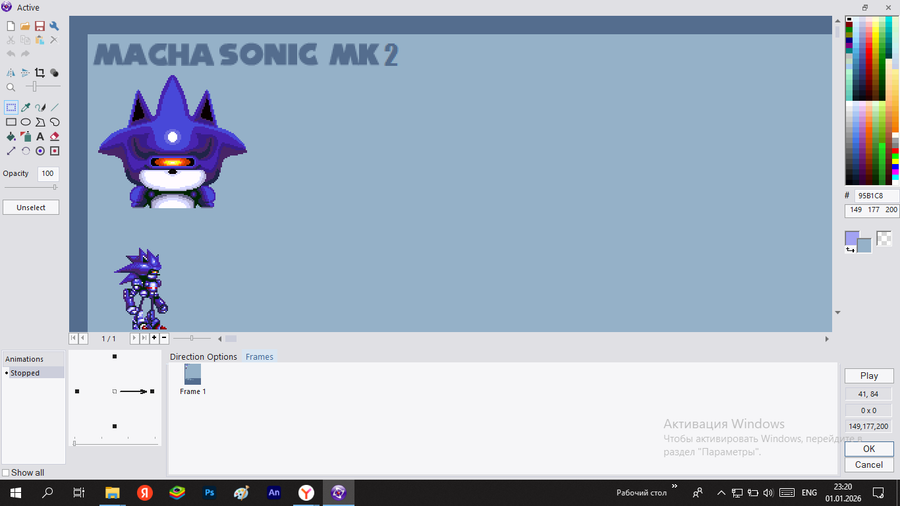Click the Flip vertically icon
This screenshot has height=506, width=900.
tap(25, 73)
